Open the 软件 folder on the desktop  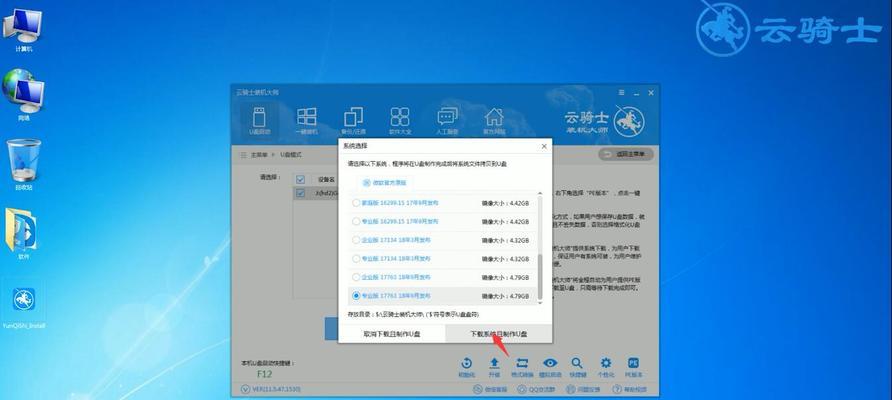click(23, 233)
